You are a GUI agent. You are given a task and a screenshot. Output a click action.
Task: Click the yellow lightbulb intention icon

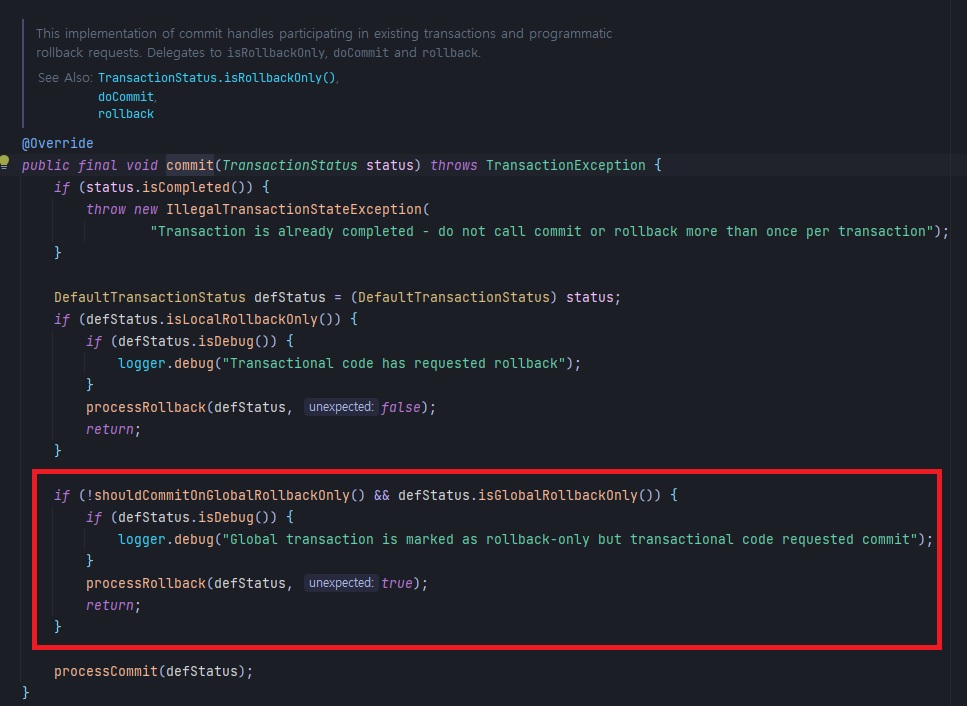pos(4,162)
